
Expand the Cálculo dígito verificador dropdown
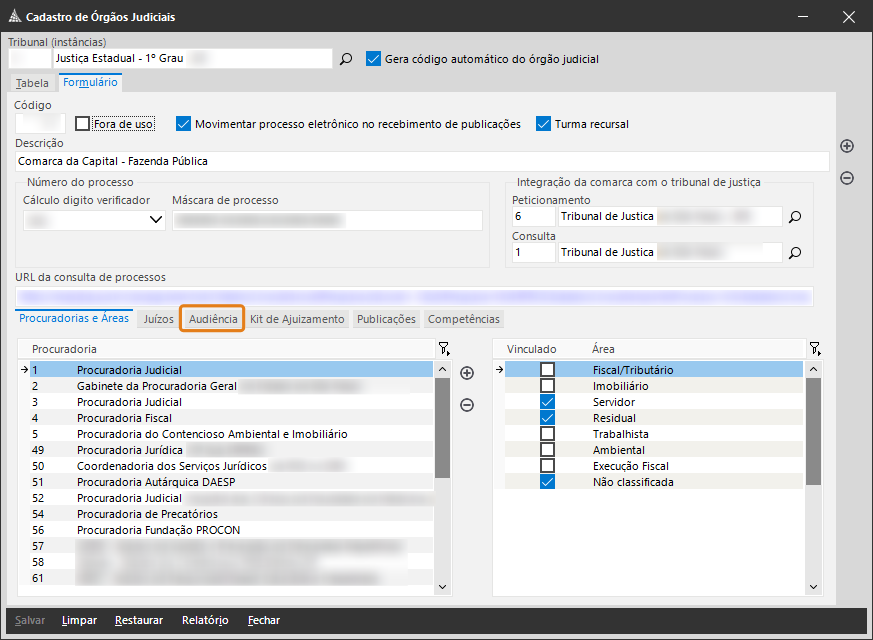tap(156, 220)
